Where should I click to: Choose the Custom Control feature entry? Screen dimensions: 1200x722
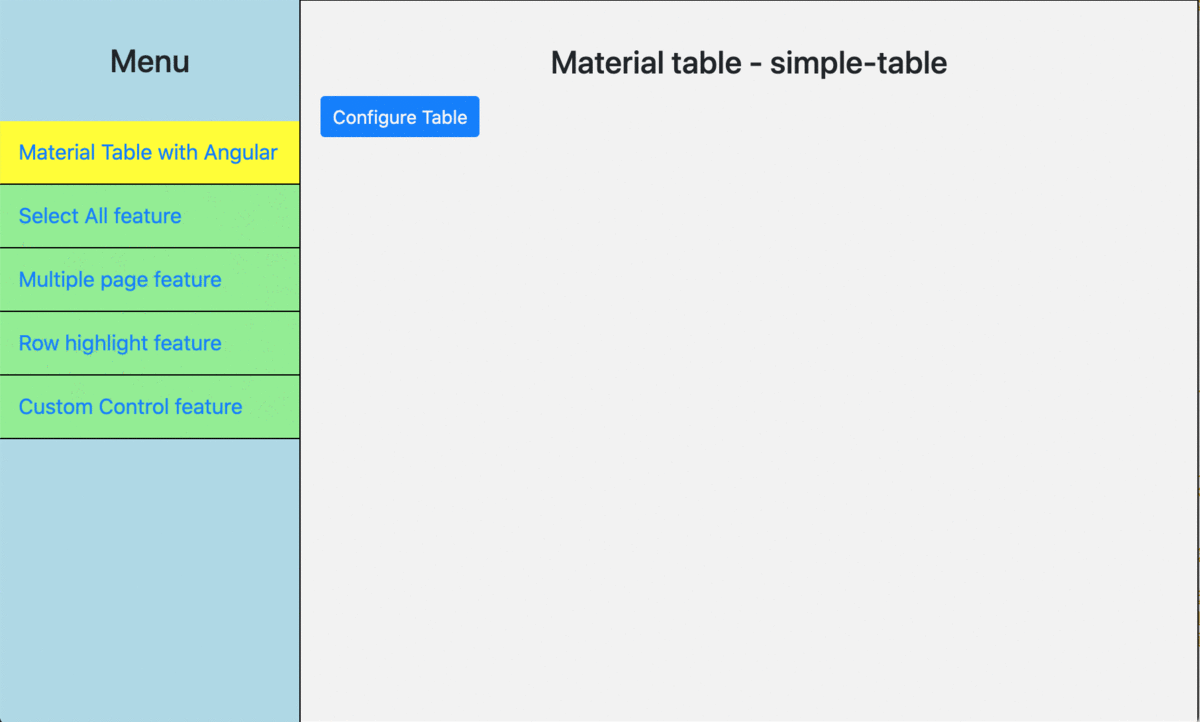click(x=130, y=406)
